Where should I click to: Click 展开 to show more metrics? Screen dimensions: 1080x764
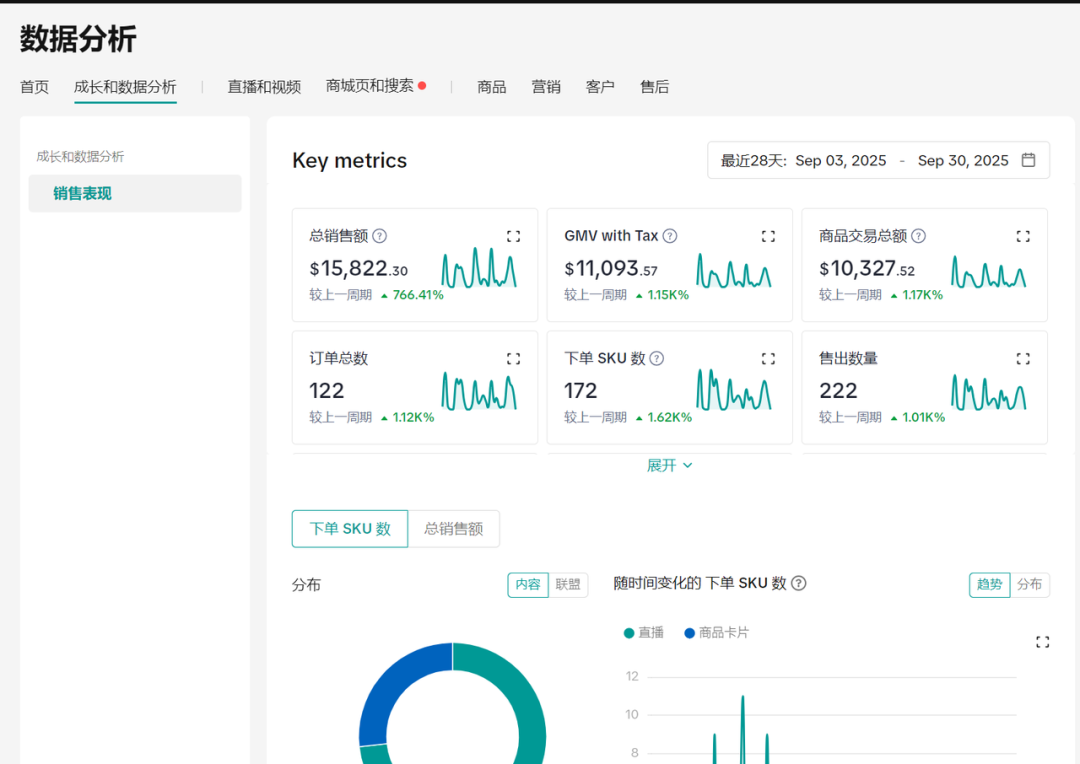662,464
